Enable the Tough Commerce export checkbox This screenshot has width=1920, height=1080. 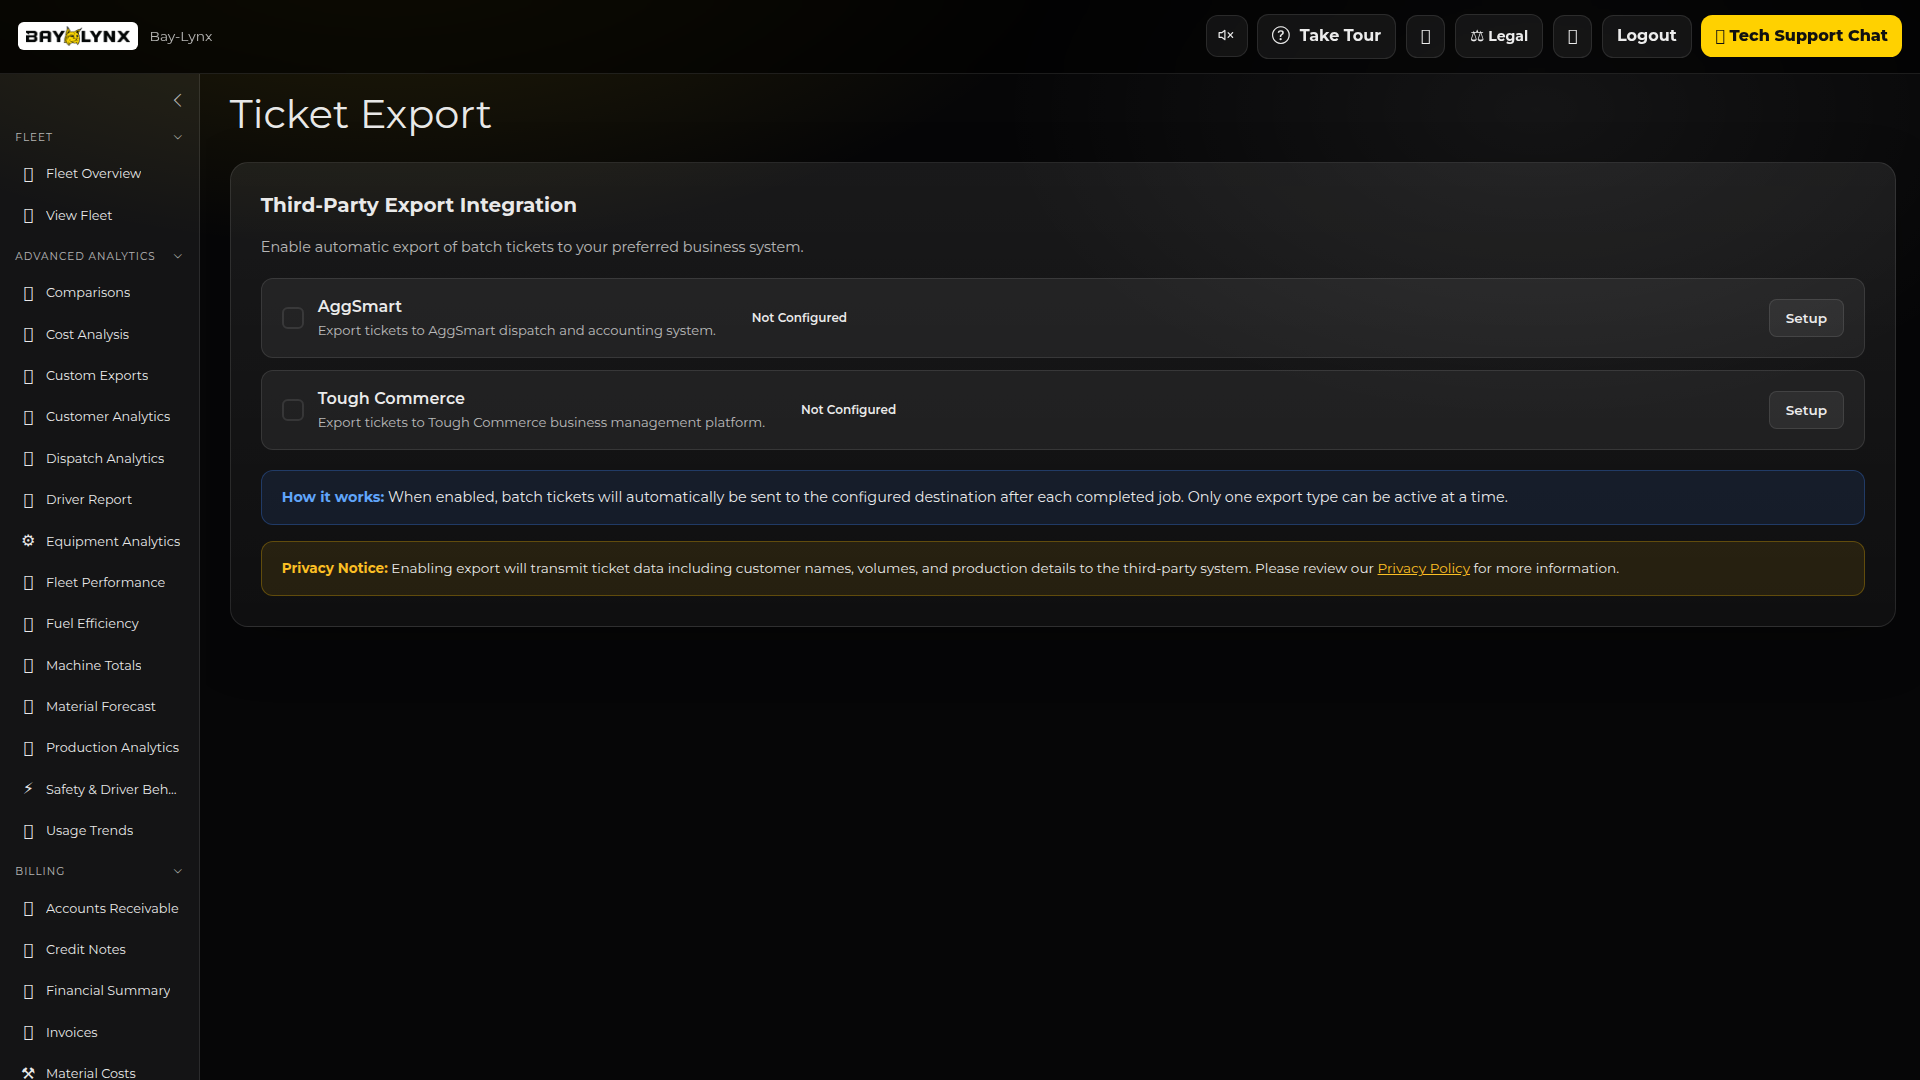292,409
